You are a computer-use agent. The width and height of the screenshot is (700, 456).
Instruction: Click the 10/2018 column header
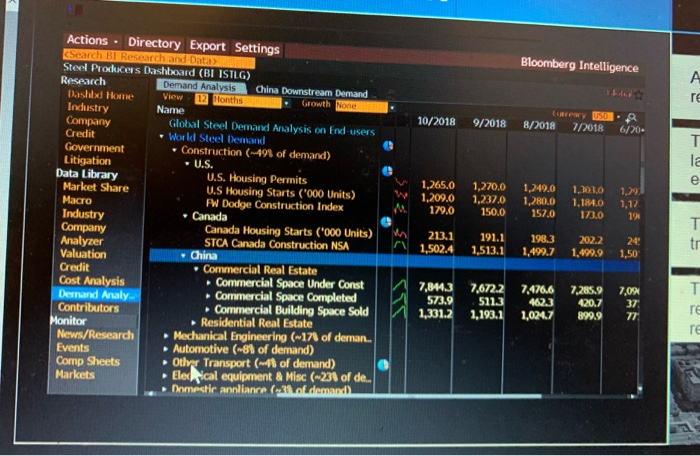click(436, 121)
